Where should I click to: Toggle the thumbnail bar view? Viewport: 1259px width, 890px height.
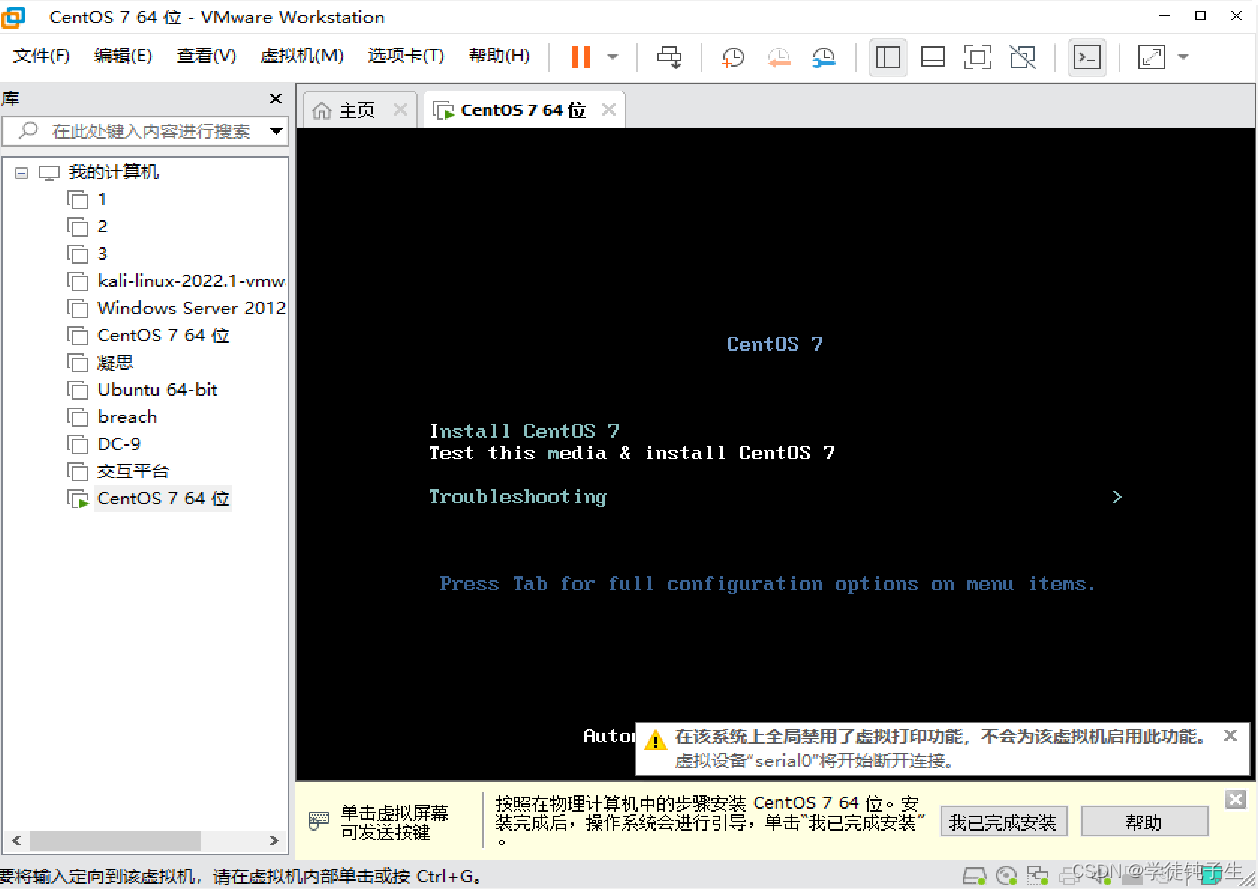[x=933, y=57]
